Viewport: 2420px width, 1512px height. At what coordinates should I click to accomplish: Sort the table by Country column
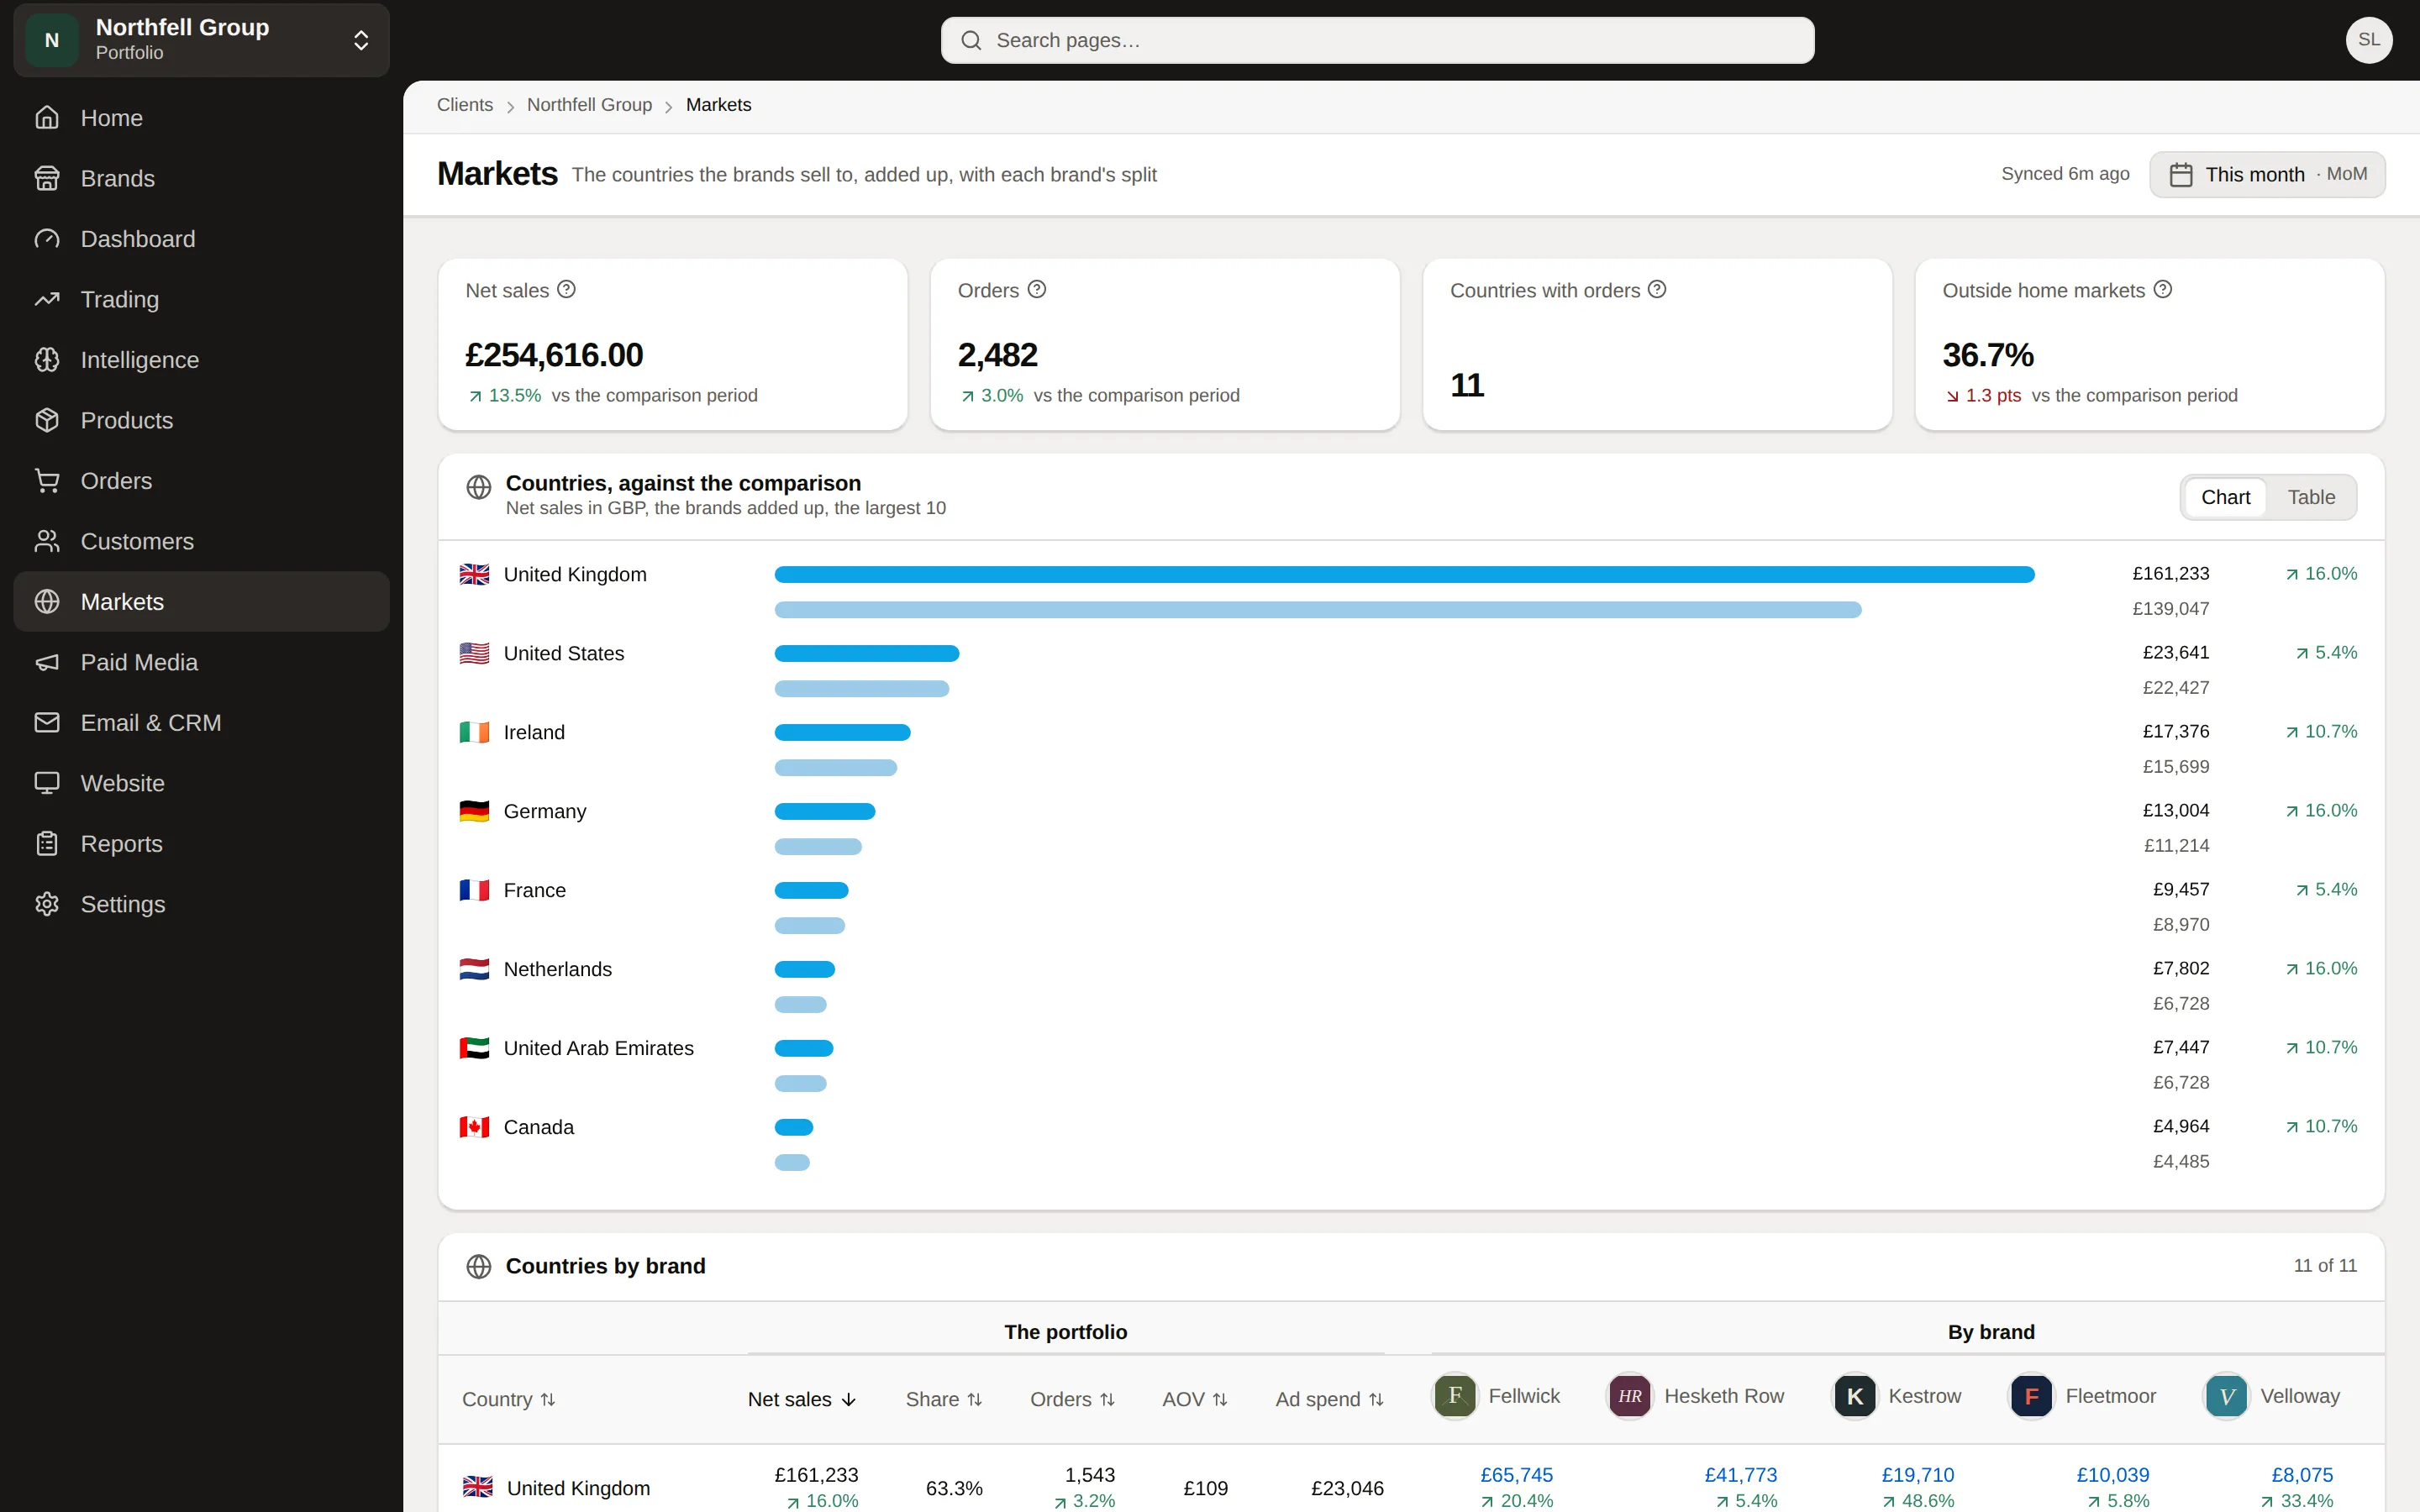pyautogui.click(x=508, y=1399)
